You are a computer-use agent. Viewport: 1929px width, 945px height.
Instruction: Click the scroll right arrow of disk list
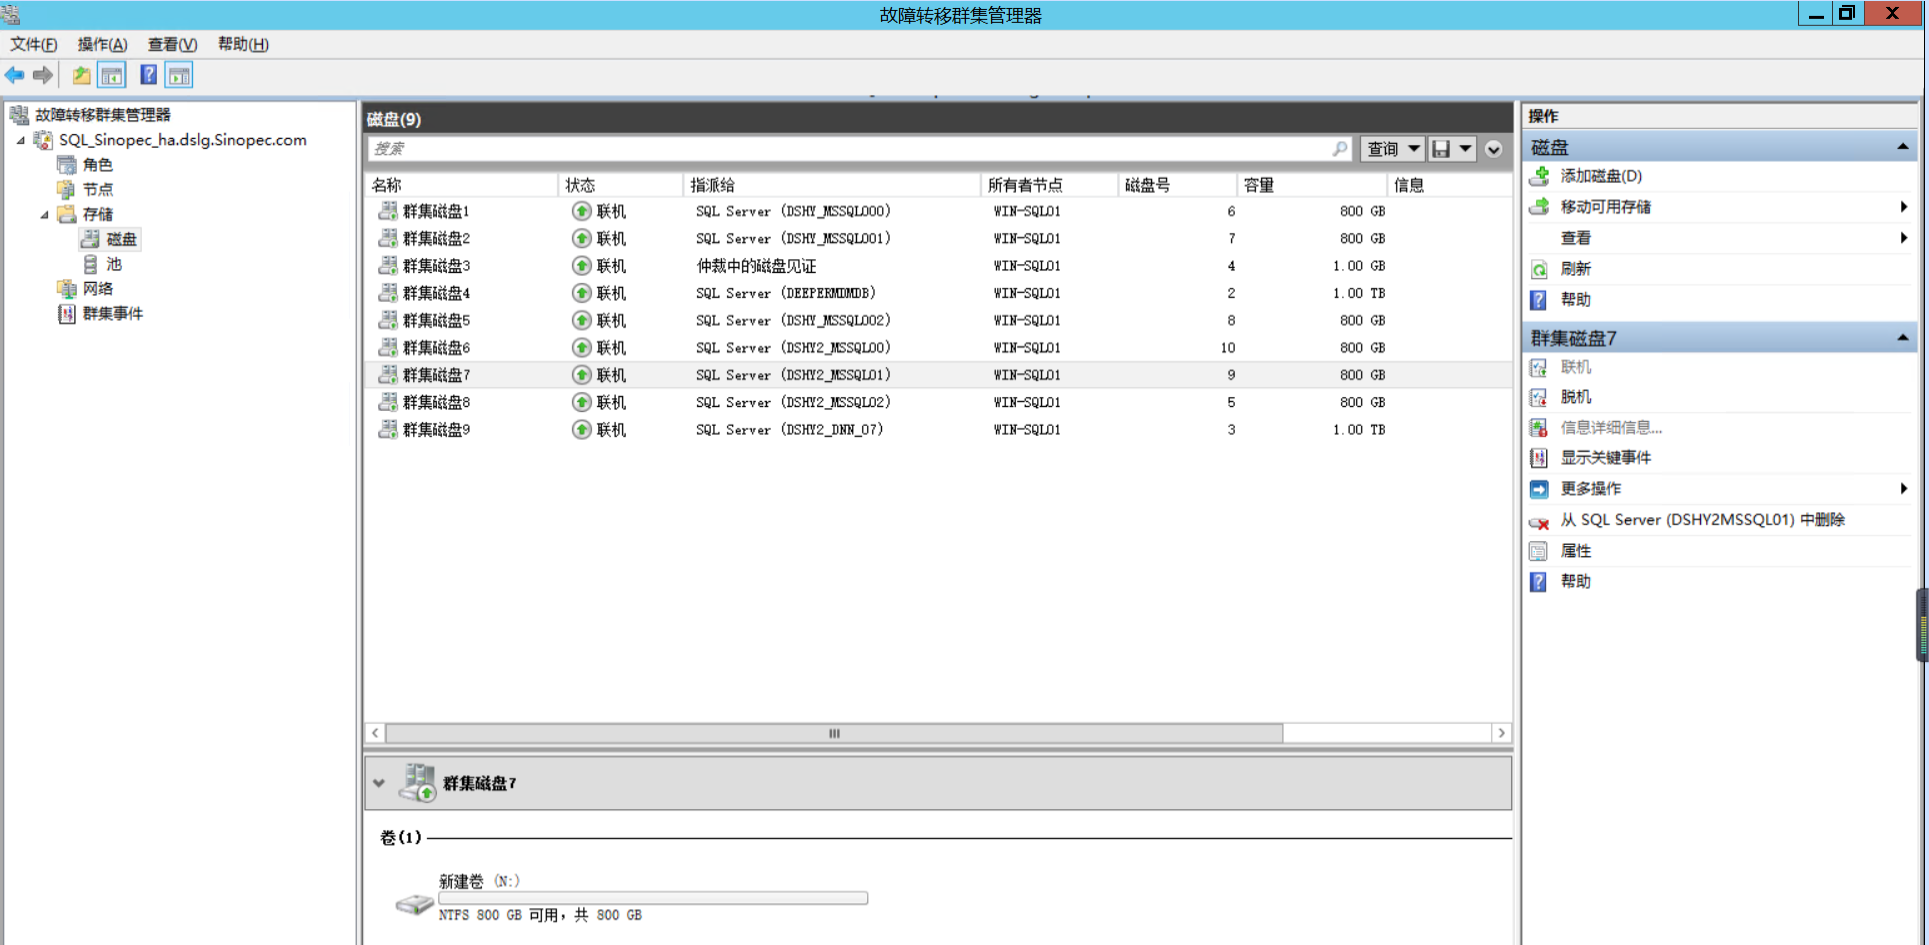click(x=1501, y=733)
